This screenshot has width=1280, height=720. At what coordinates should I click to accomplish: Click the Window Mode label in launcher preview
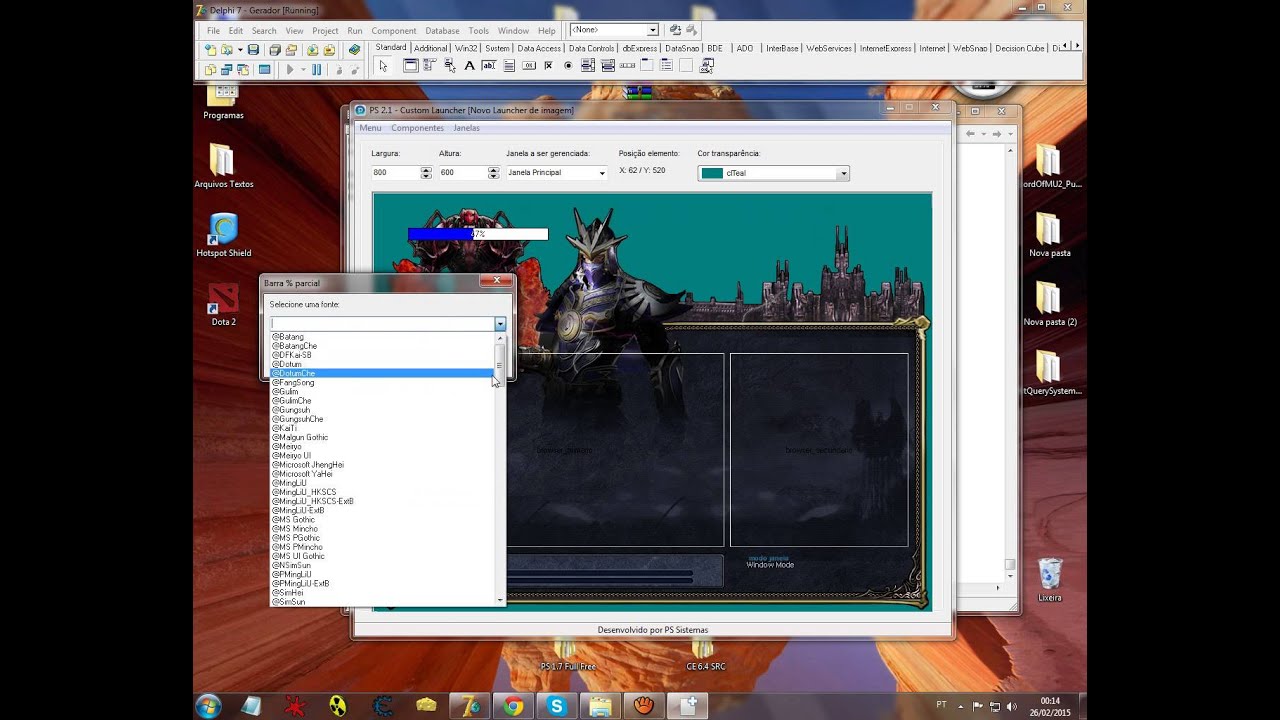tap(770, 565)
